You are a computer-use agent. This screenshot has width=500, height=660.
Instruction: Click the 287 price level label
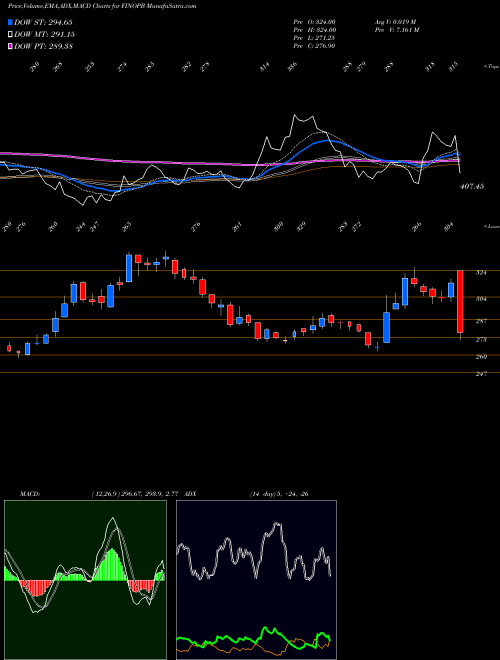pyautogui.click(x=481, y=321)
